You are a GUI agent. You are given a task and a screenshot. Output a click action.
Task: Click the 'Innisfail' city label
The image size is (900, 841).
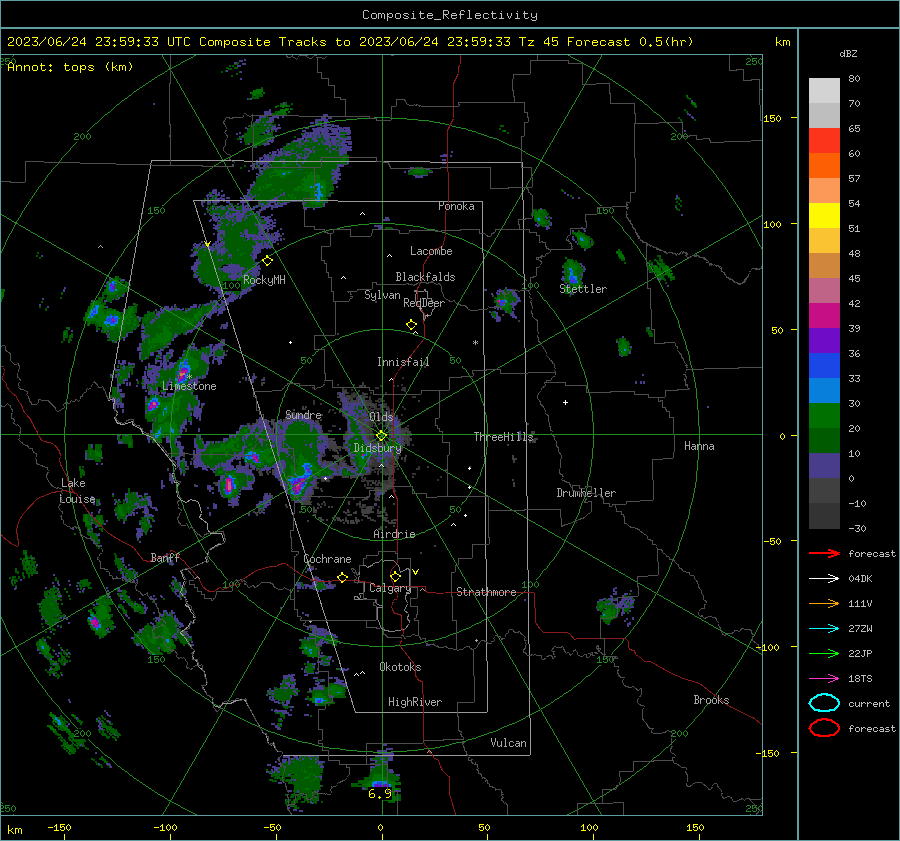[x=403, y=362]
